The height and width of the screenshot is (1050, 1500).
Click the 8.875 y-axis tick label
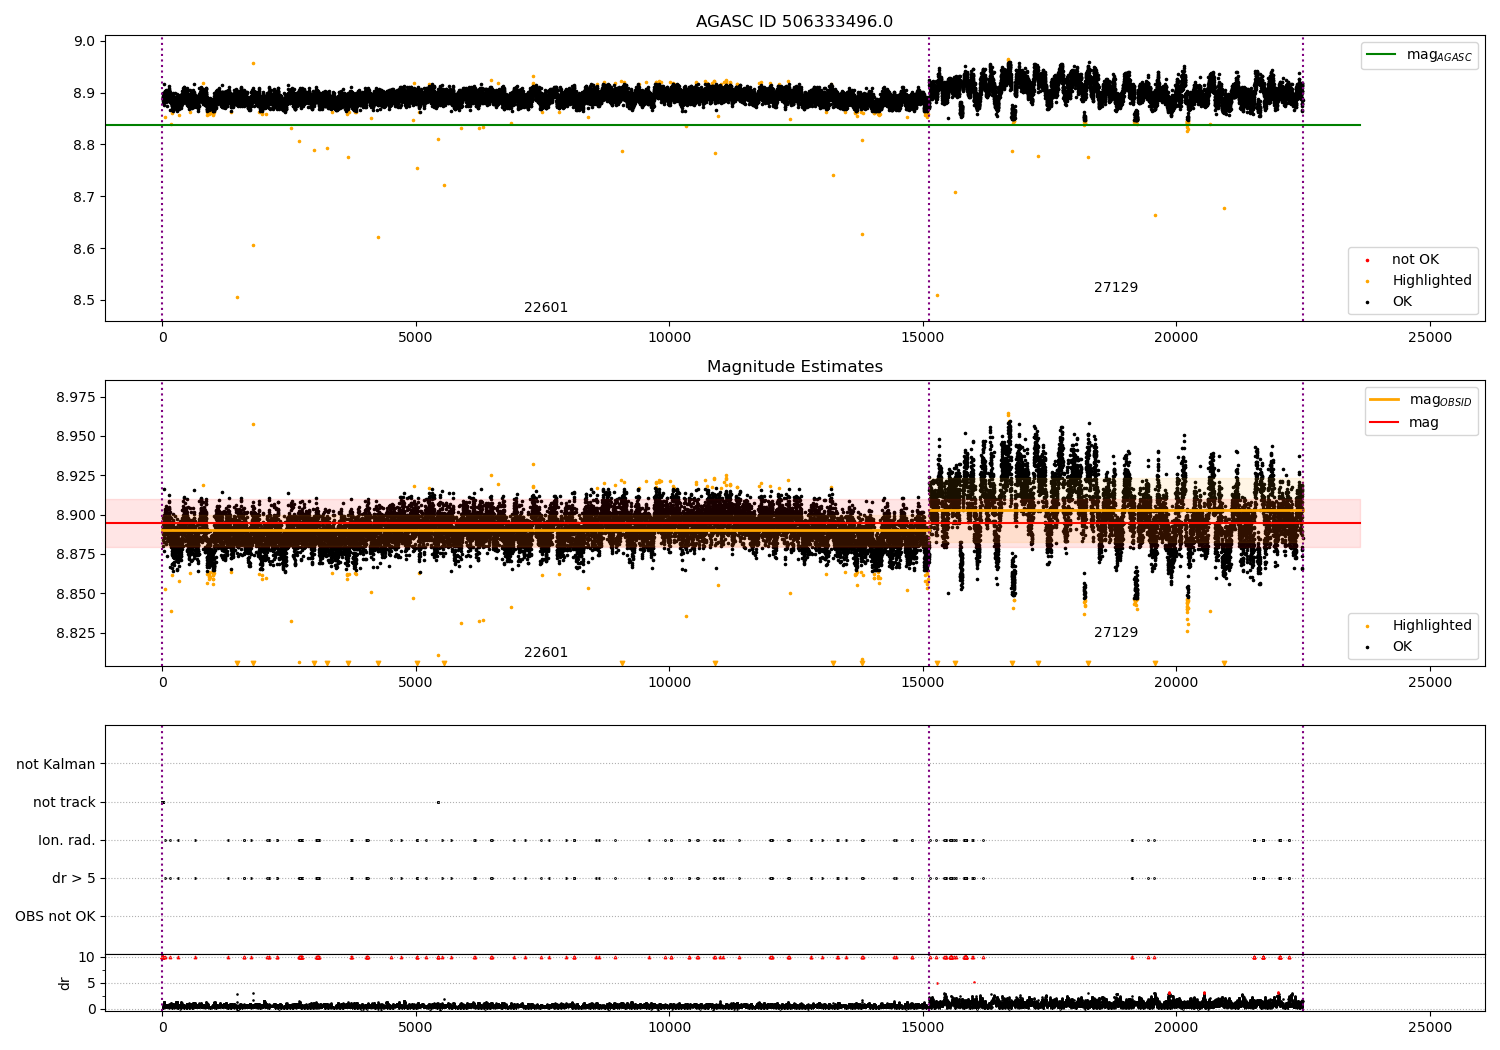tap(76, 555)
